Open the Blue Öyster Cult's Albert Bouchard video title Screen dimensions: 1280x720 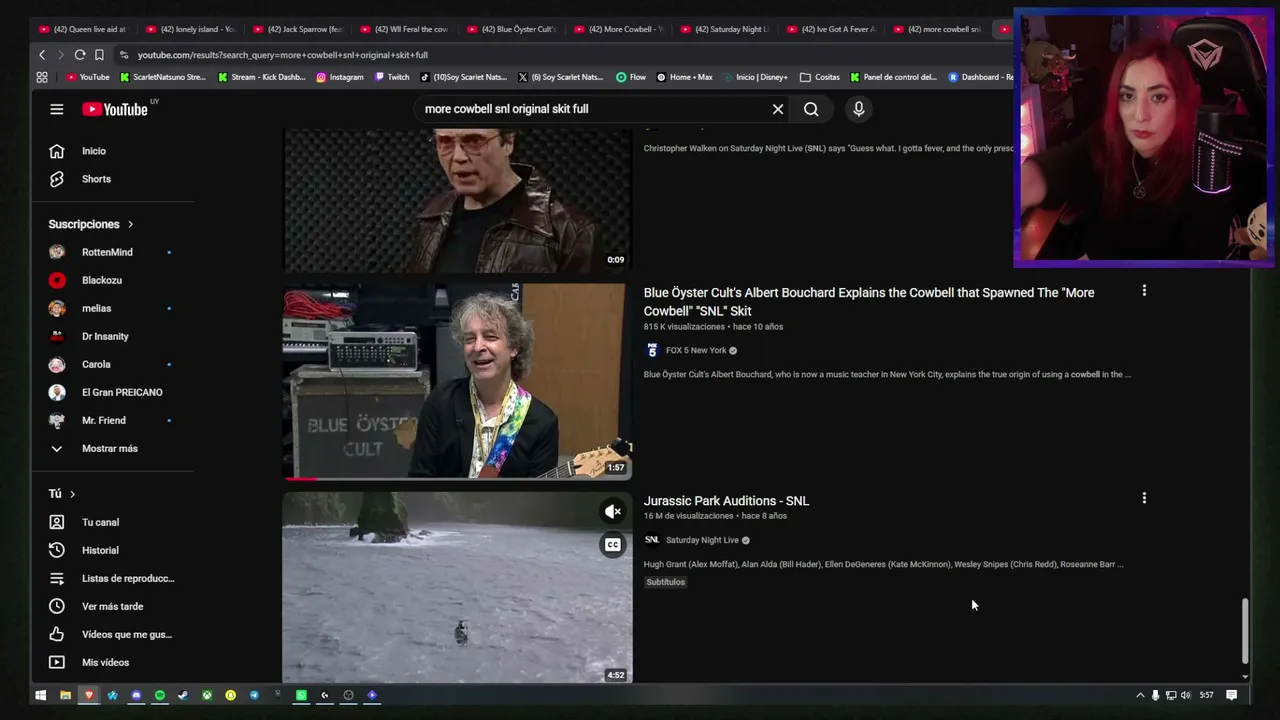point(869,301)
